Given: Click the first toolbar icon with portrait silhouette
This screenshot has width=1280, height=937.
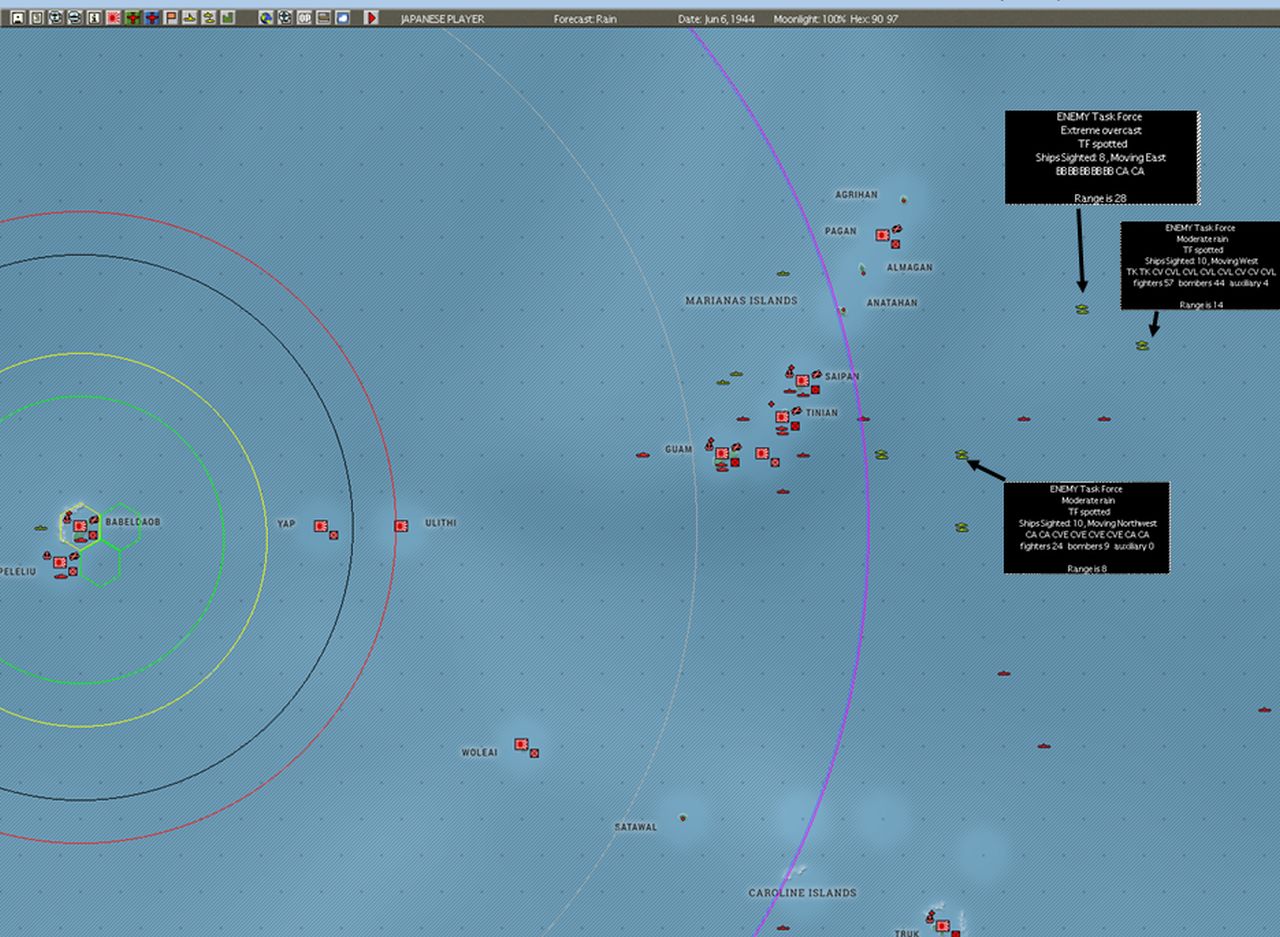Looking at the screenshot, I should [17, 18].
